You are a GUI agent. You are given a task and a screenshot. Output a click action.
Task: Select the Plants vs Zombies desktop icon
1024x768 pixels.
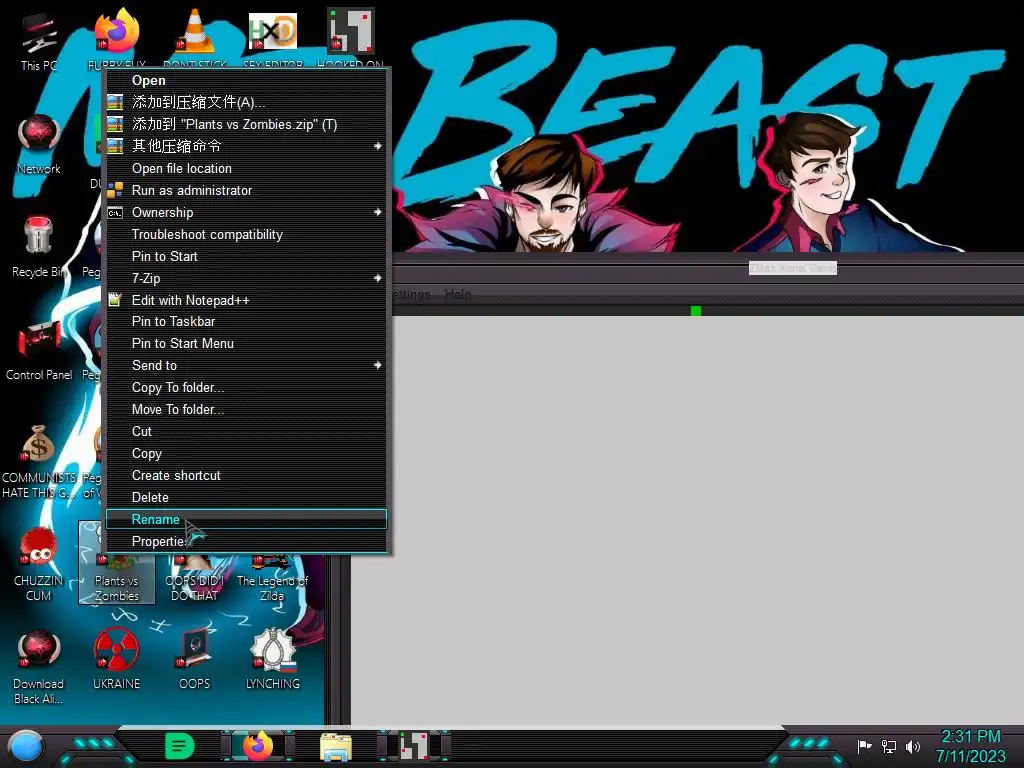[117, 579]
